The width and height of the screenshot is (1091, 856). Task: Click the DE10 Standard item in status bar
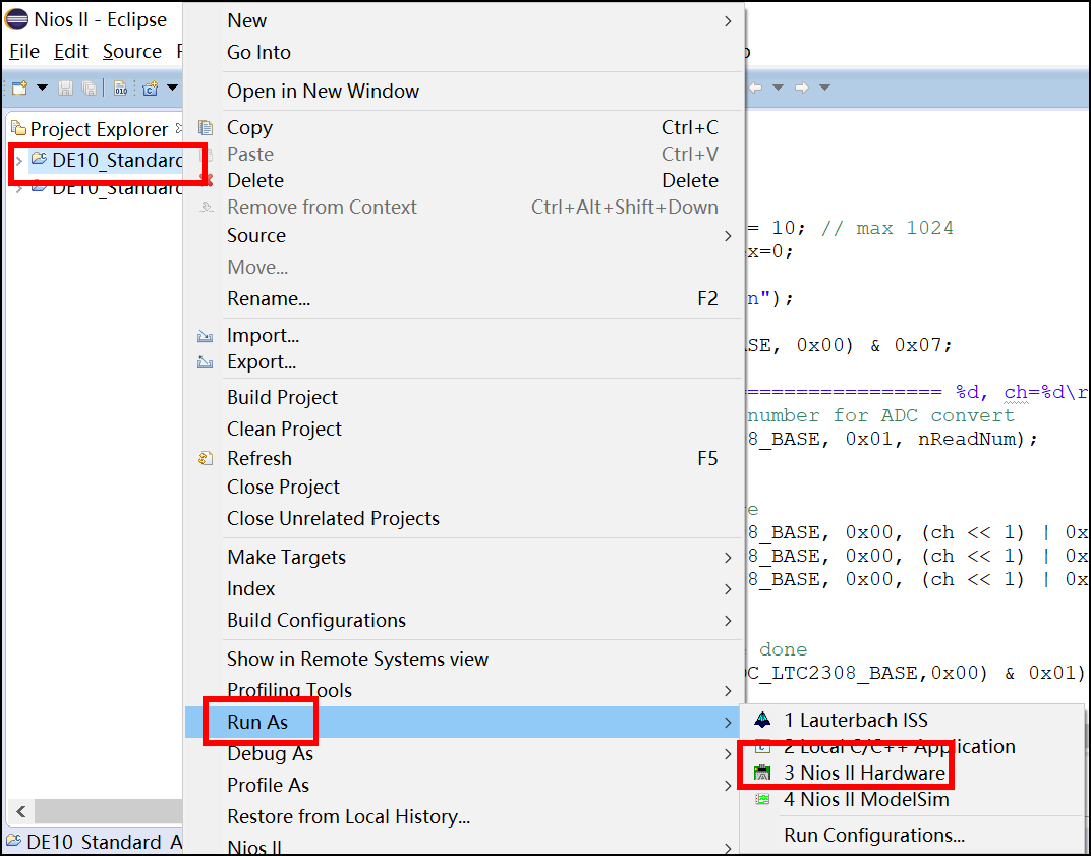(x=94, y=842)
